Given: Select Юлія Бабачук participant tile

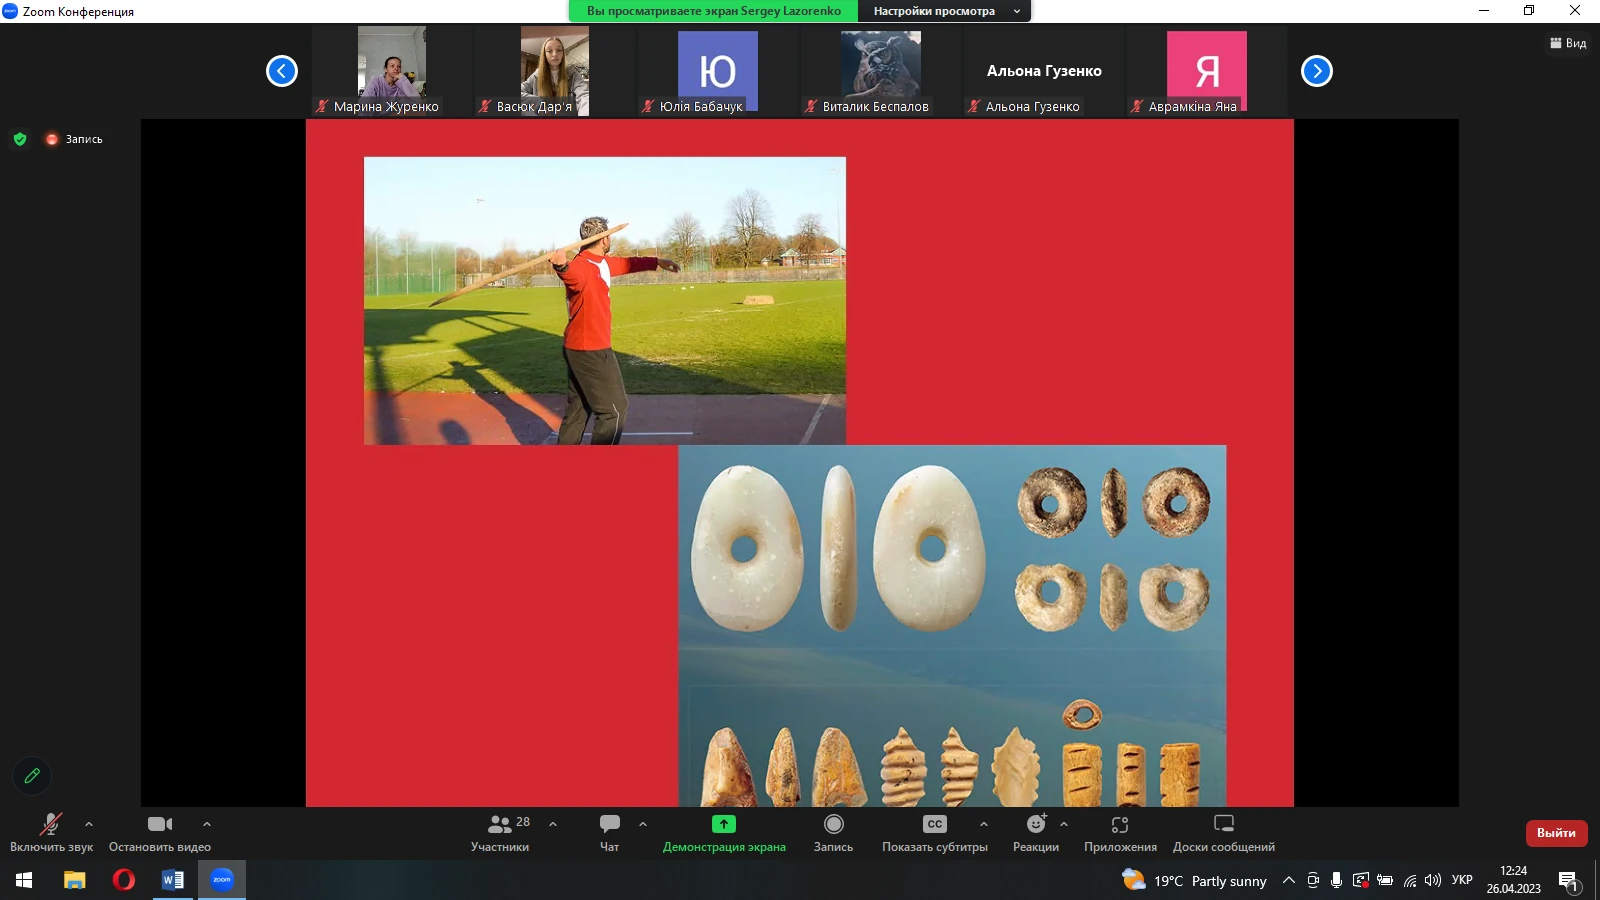Looking at the screenshot, I should (x=717, y=71).
